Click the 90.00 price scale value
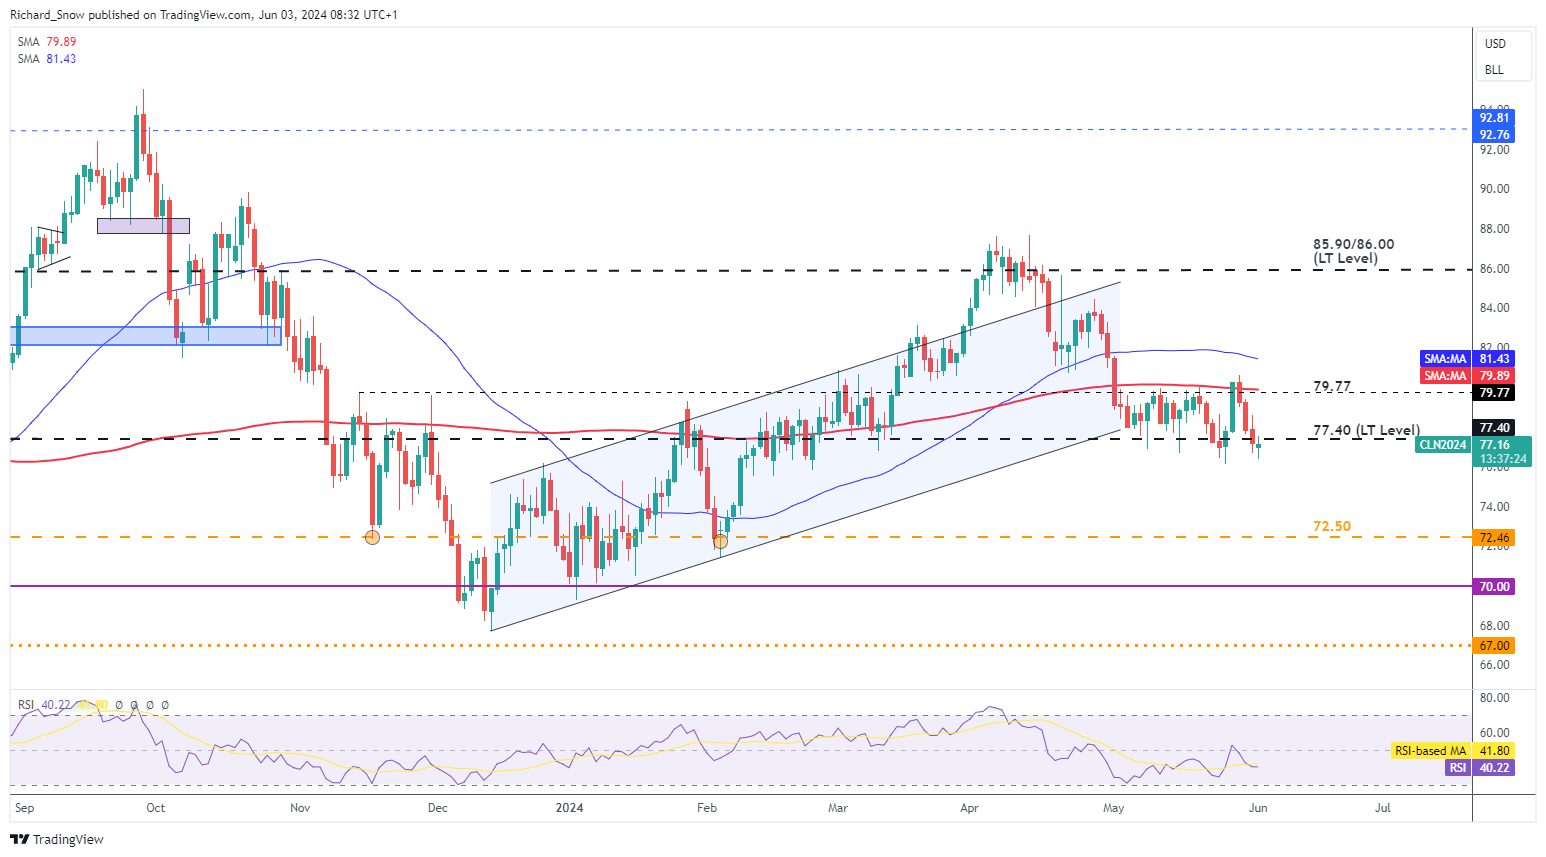This screenshot has width=1546, height=857. (x=1494, y=189)
